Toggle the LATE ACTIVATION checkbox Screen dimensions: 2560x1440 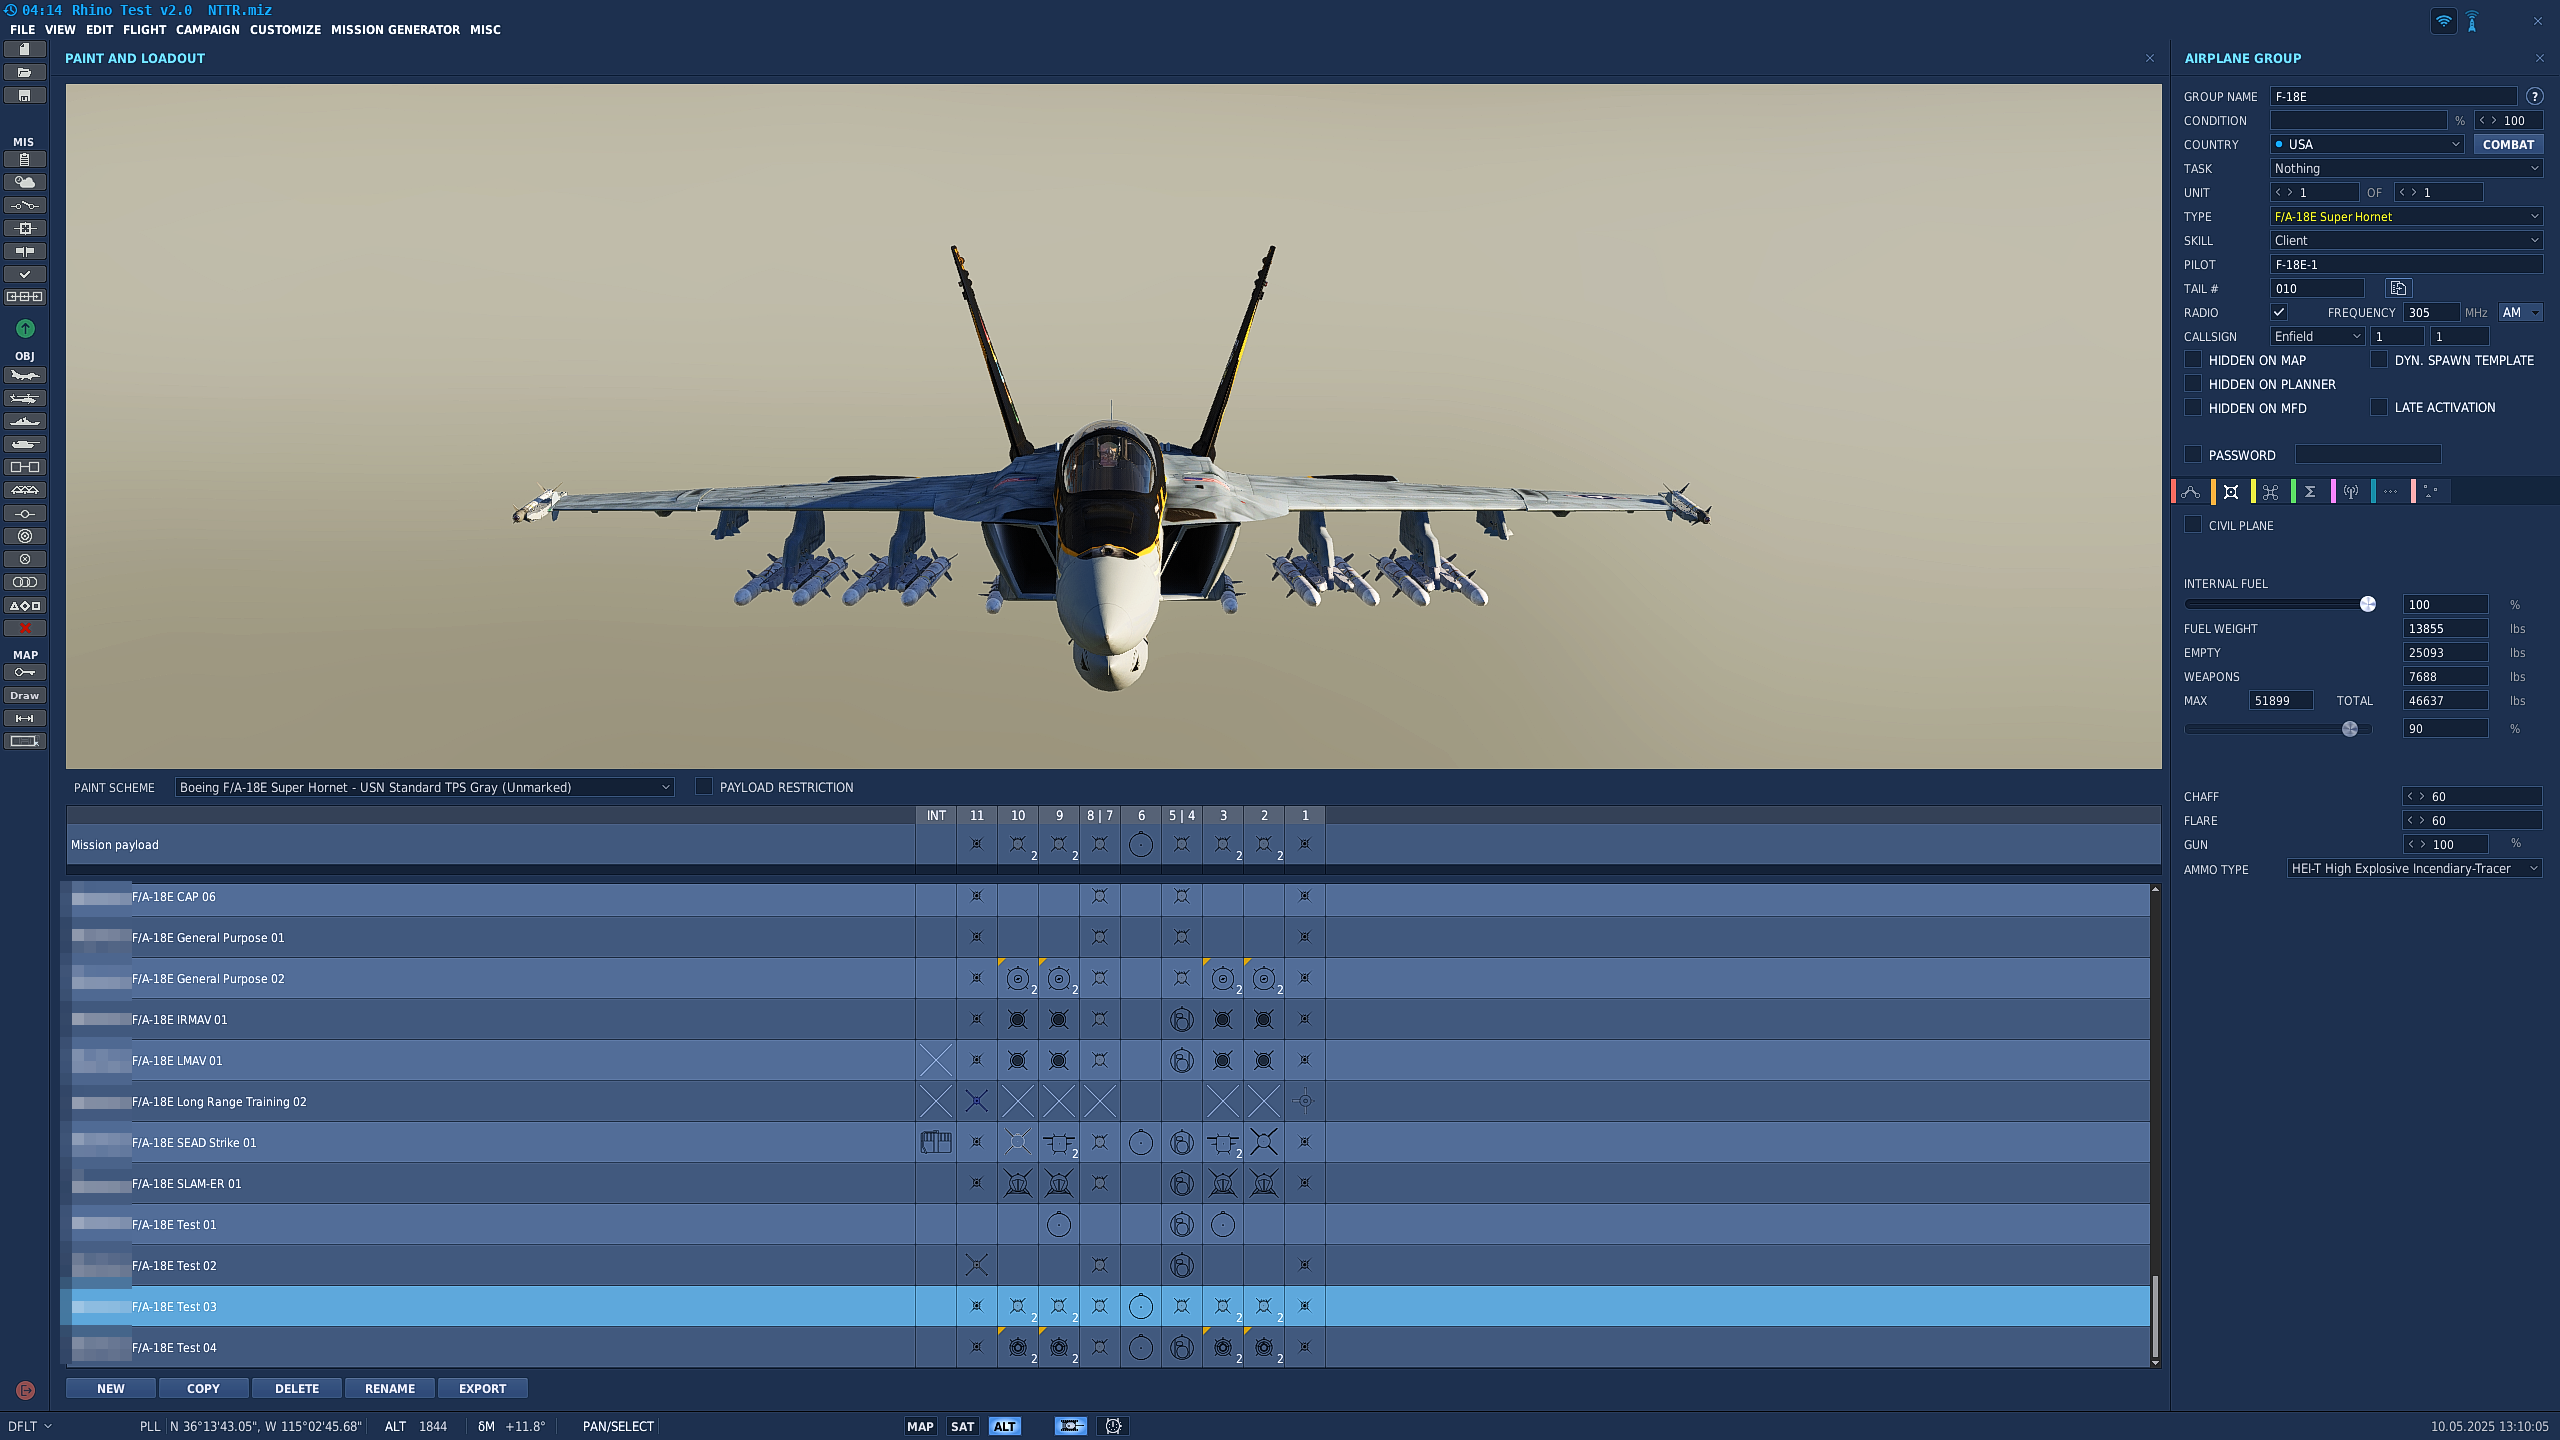coord(2379,407)
